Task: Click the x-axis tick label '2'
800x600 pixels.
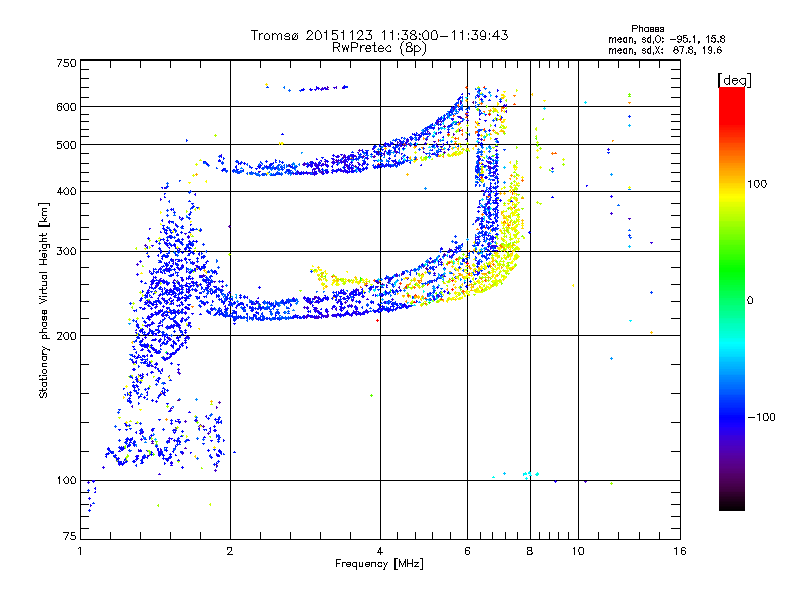Action: point(230,551)
